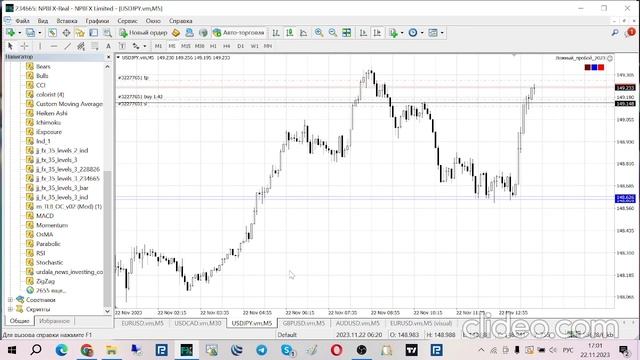This screenshot has width=640, height=360.
Task: Select the Fibonacci Retracement tool
Action: (95, 46)
